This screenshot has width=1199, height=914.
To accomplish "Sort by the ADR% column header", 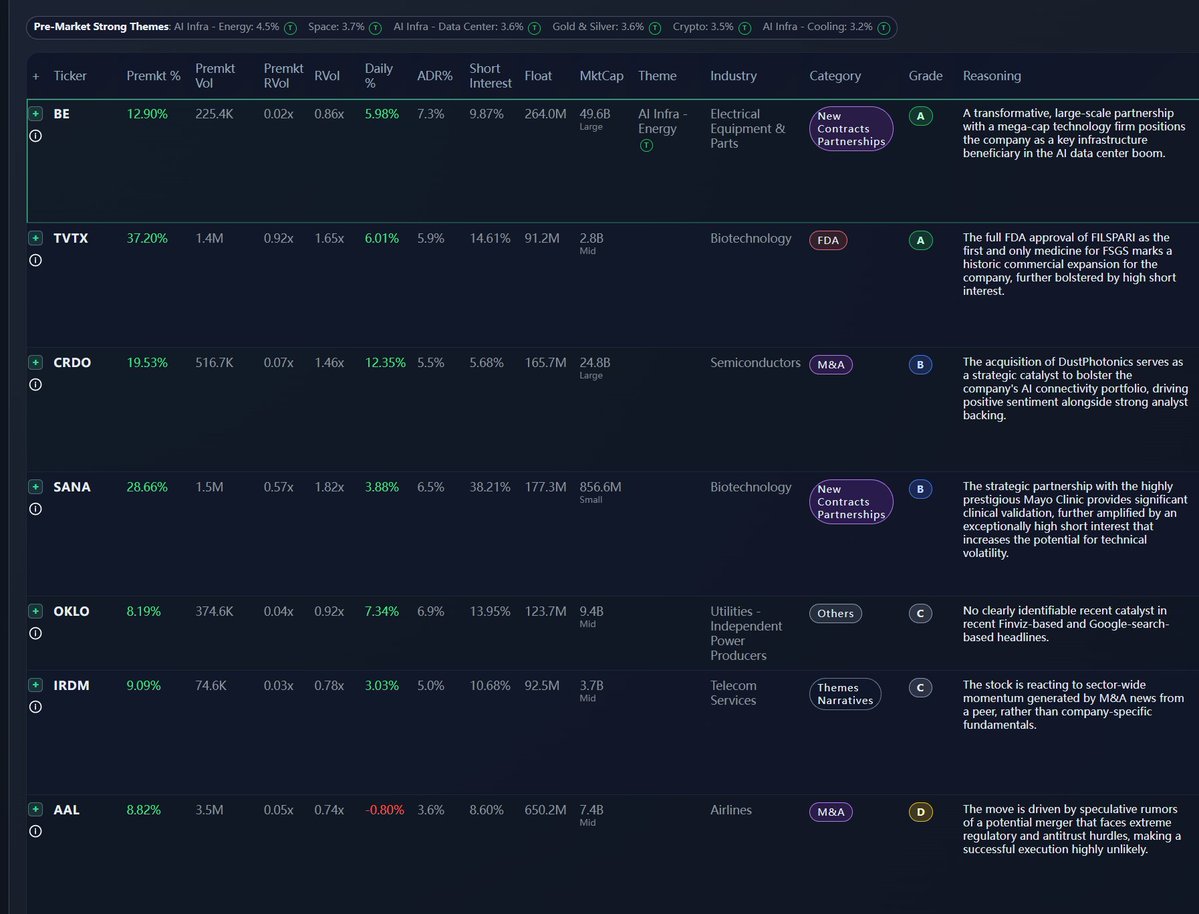I will pos(434,76).
